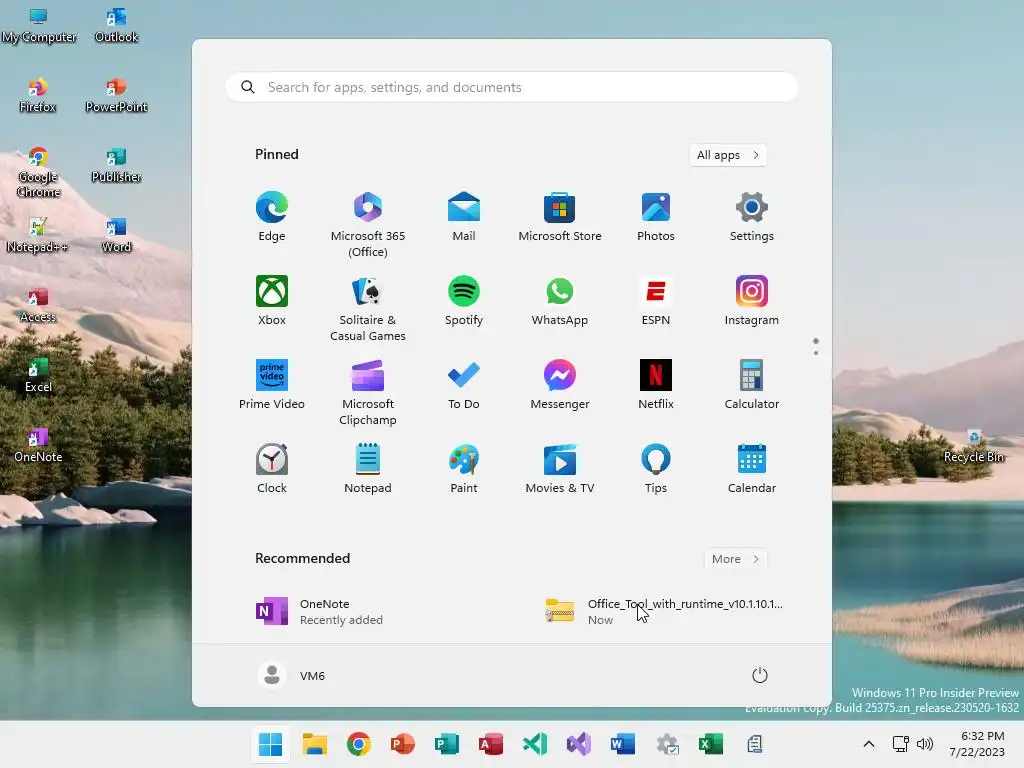This screenshot has width=1024, height=768.
Task: Open the VM6 user account menu
Action: coord(292,675)
